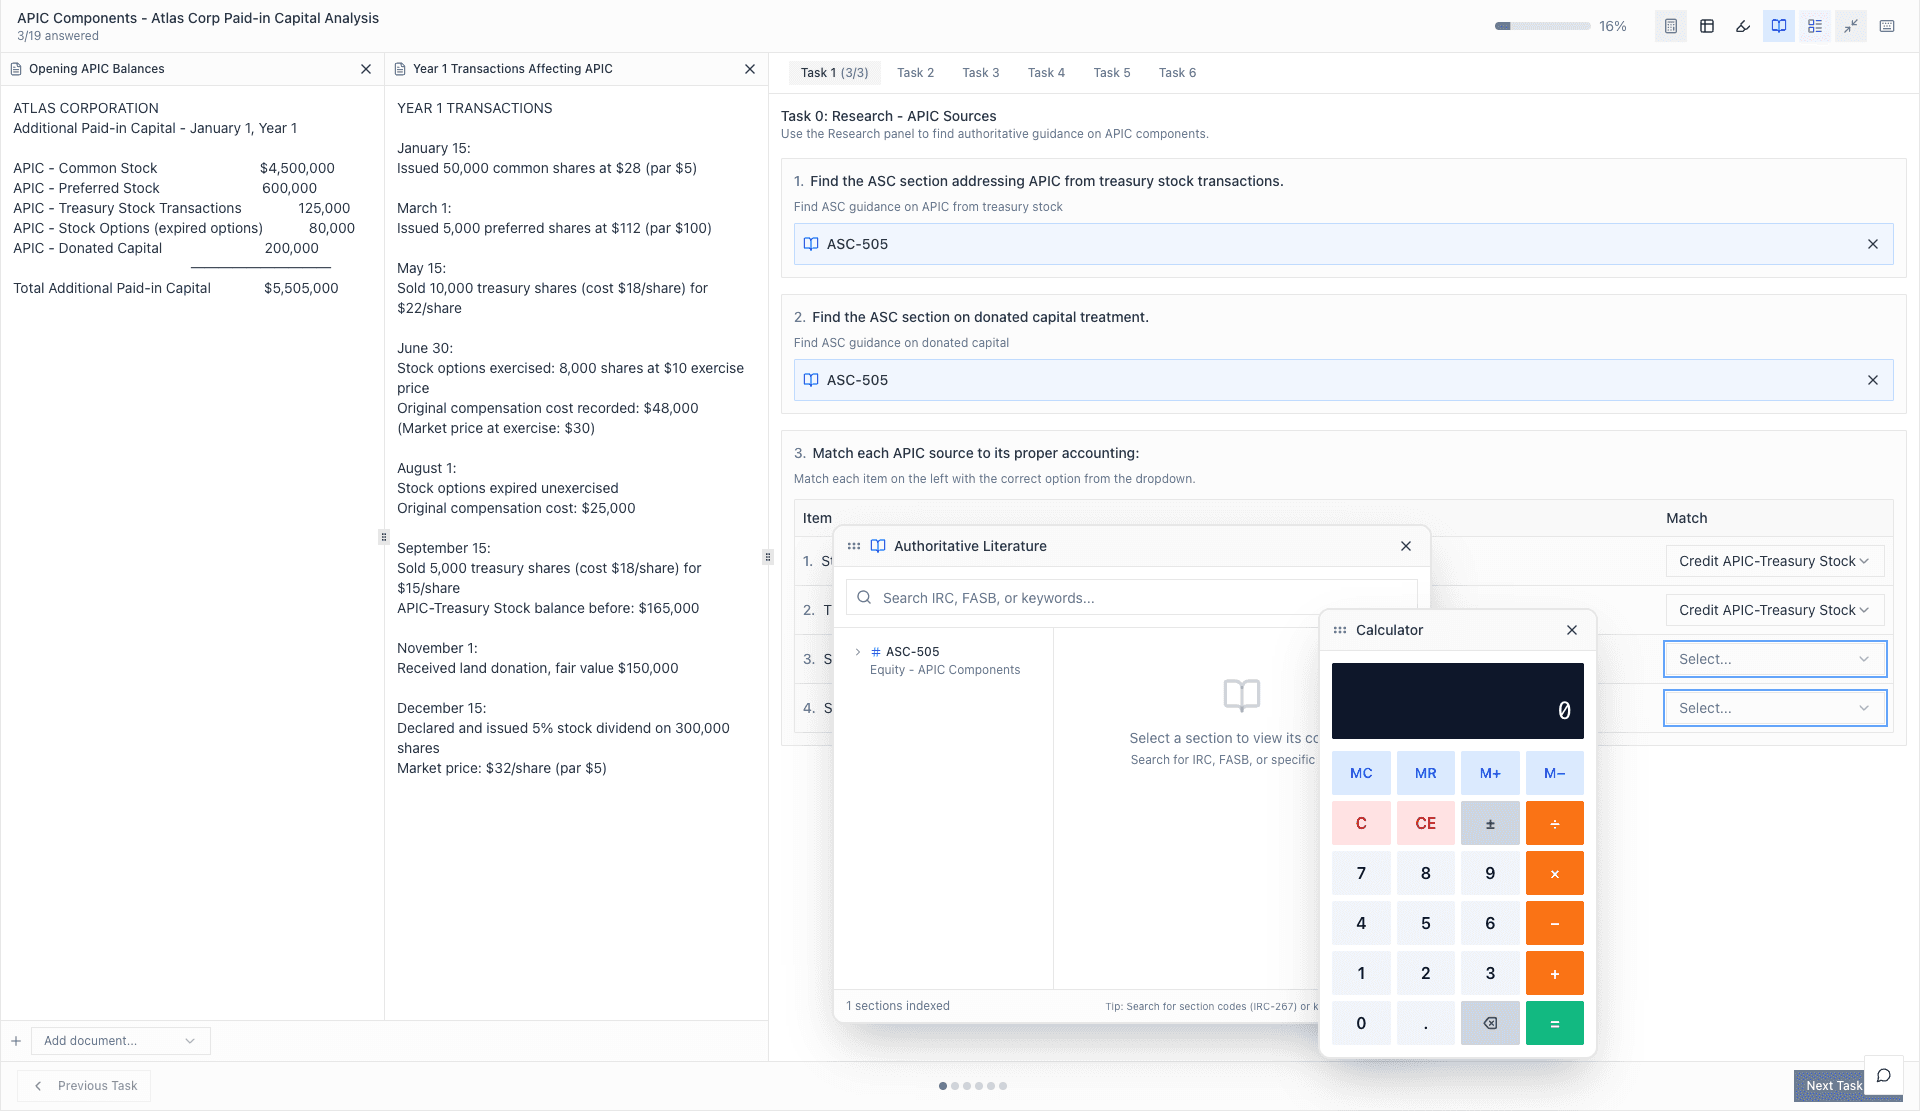Open the forms list panel icon
The image size is (1920, 1111).
click(1815, 26)
